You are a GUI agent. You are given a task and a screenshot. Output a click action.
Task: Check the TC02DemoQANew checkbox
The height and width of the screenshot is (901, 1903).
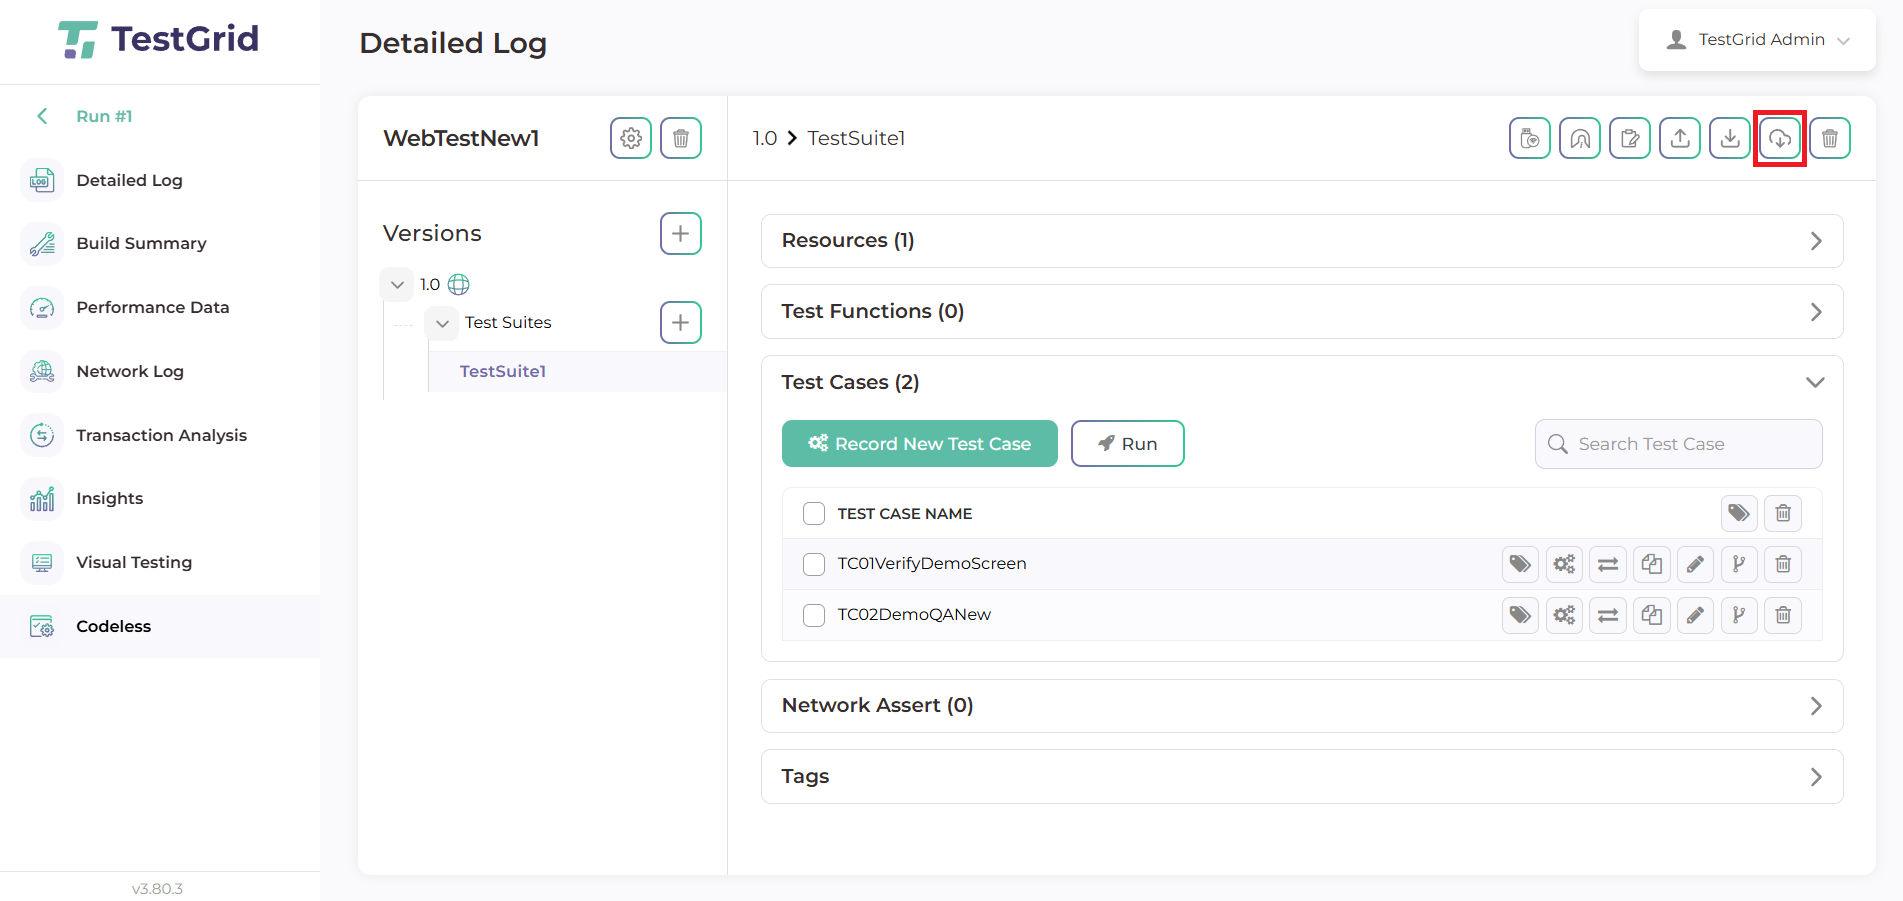pos(814,615)
